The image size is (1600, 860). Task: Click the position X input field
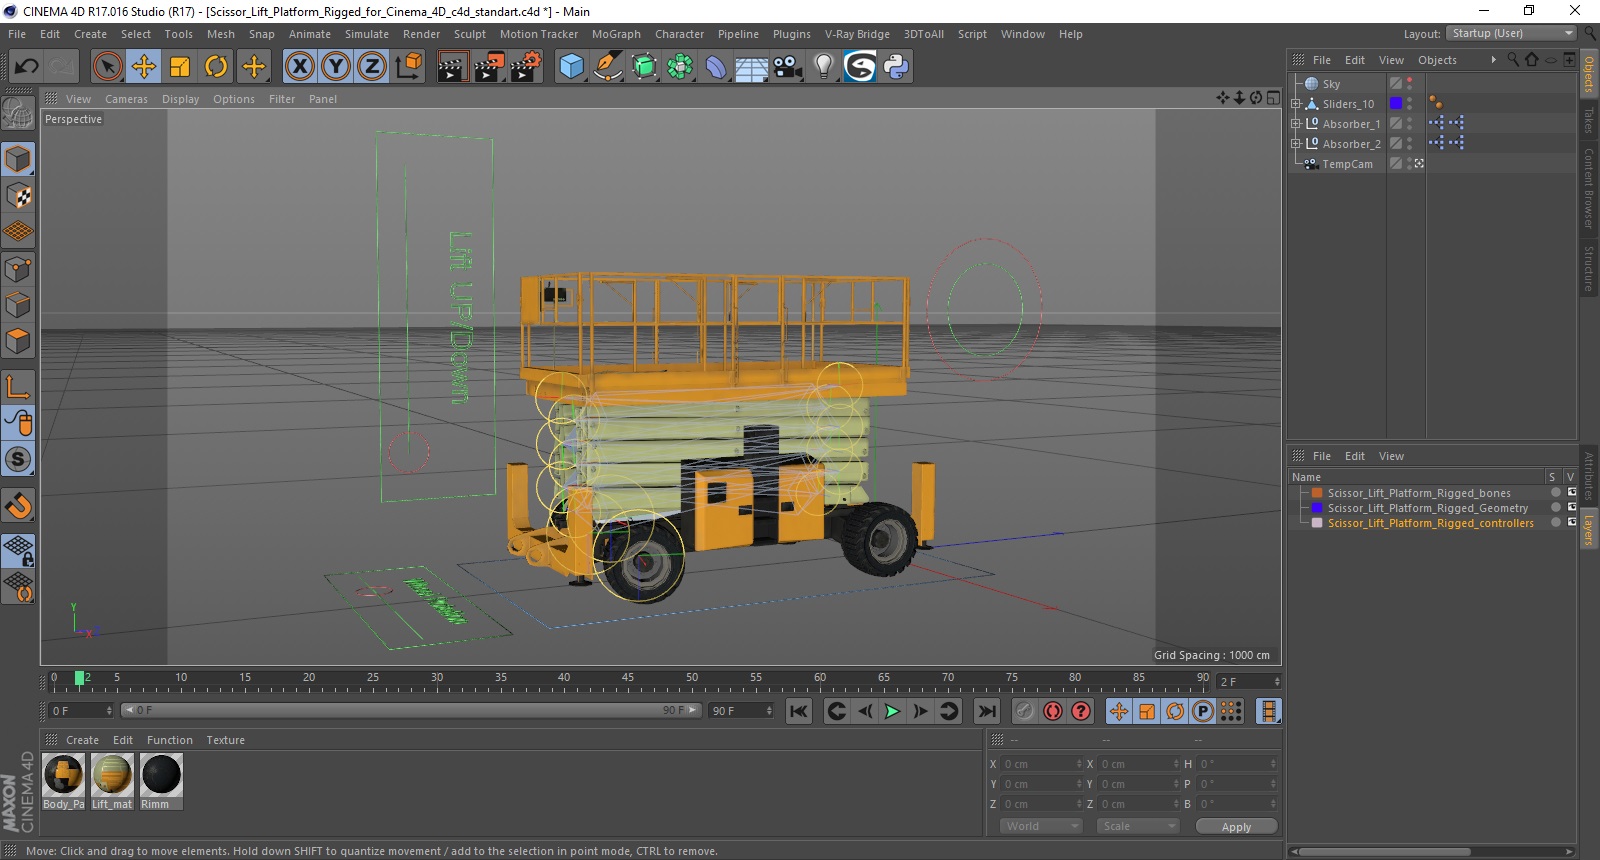tap(1042, 764)
